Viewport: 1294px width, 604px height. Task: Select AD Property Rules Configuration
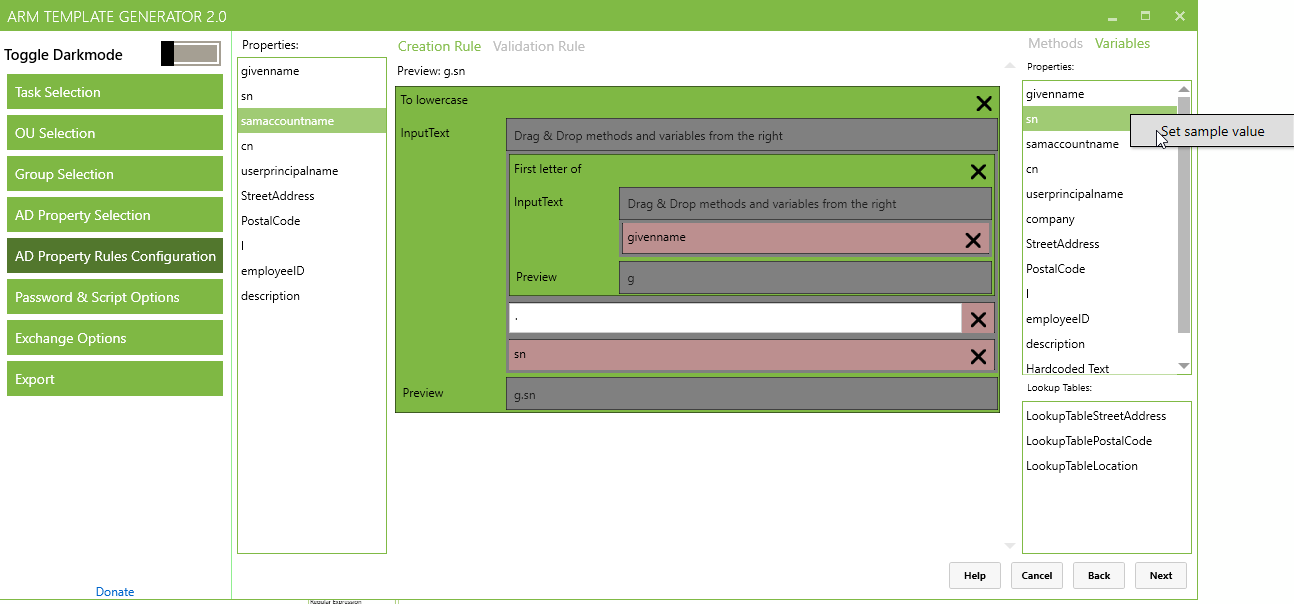click(115, 256)
